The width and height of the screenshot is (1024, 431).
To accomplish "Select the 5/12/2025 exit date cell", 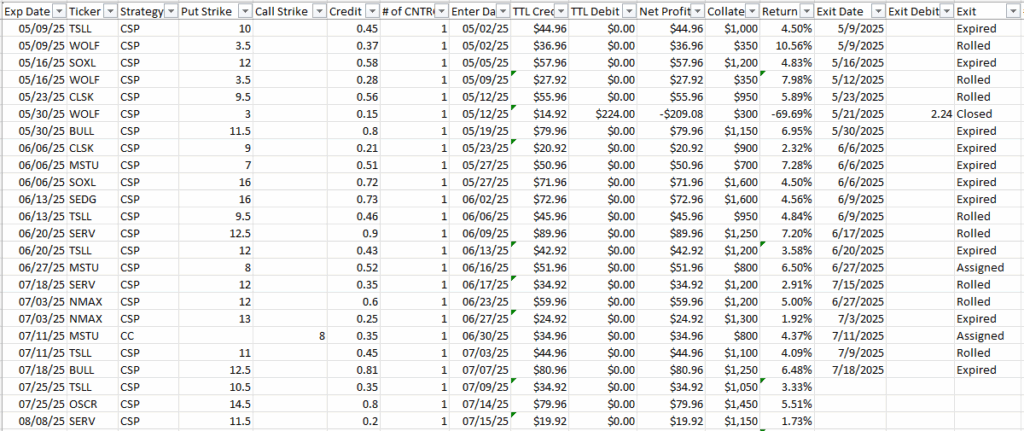I will 851,80.
